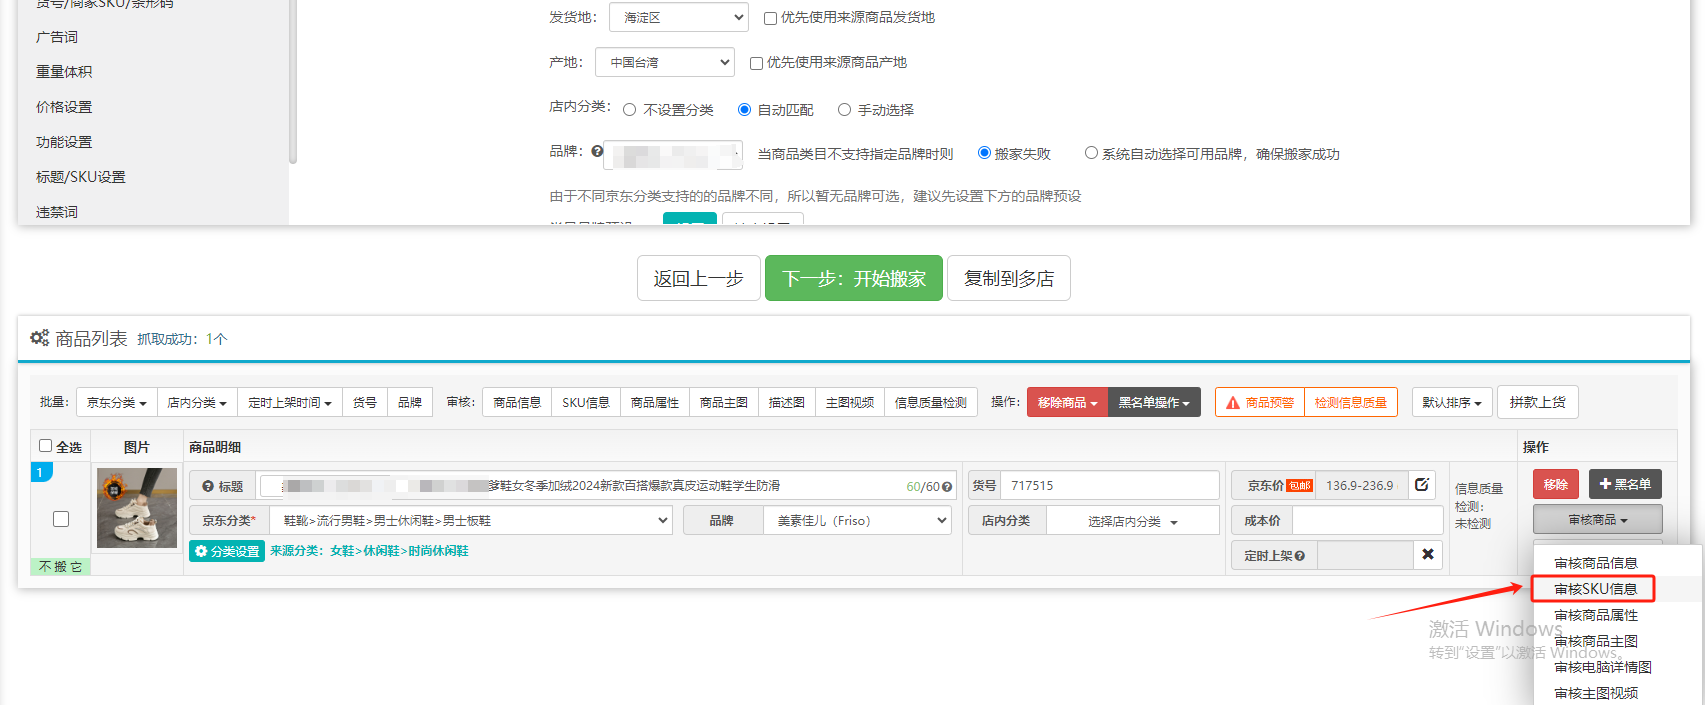
Task: Click the help icon next to title character count
Action: [x=947, y=487]
